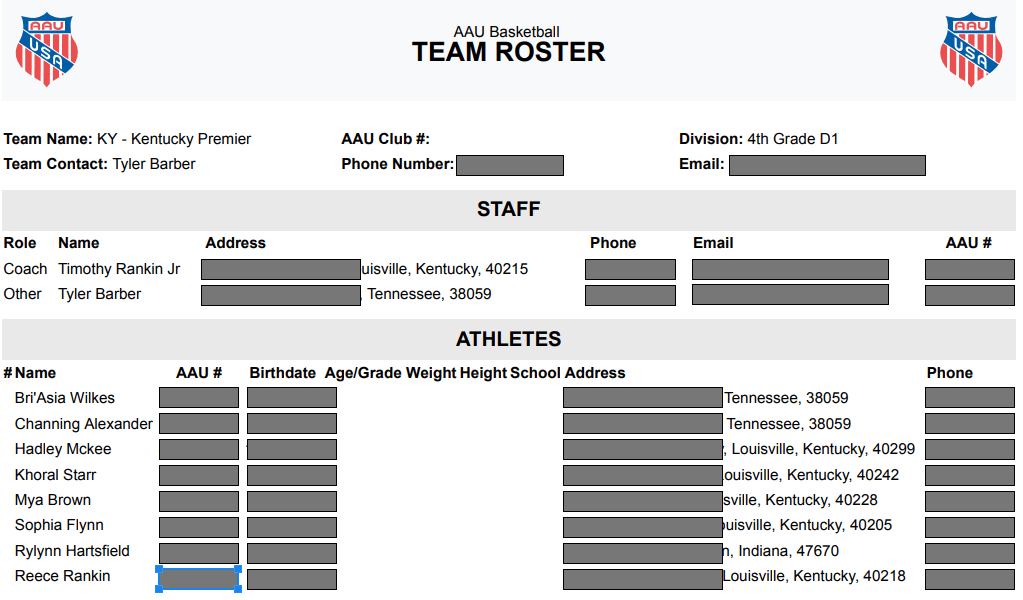Select the team Email input field
Screen dimensions: 1023x600
click(827, 165)
